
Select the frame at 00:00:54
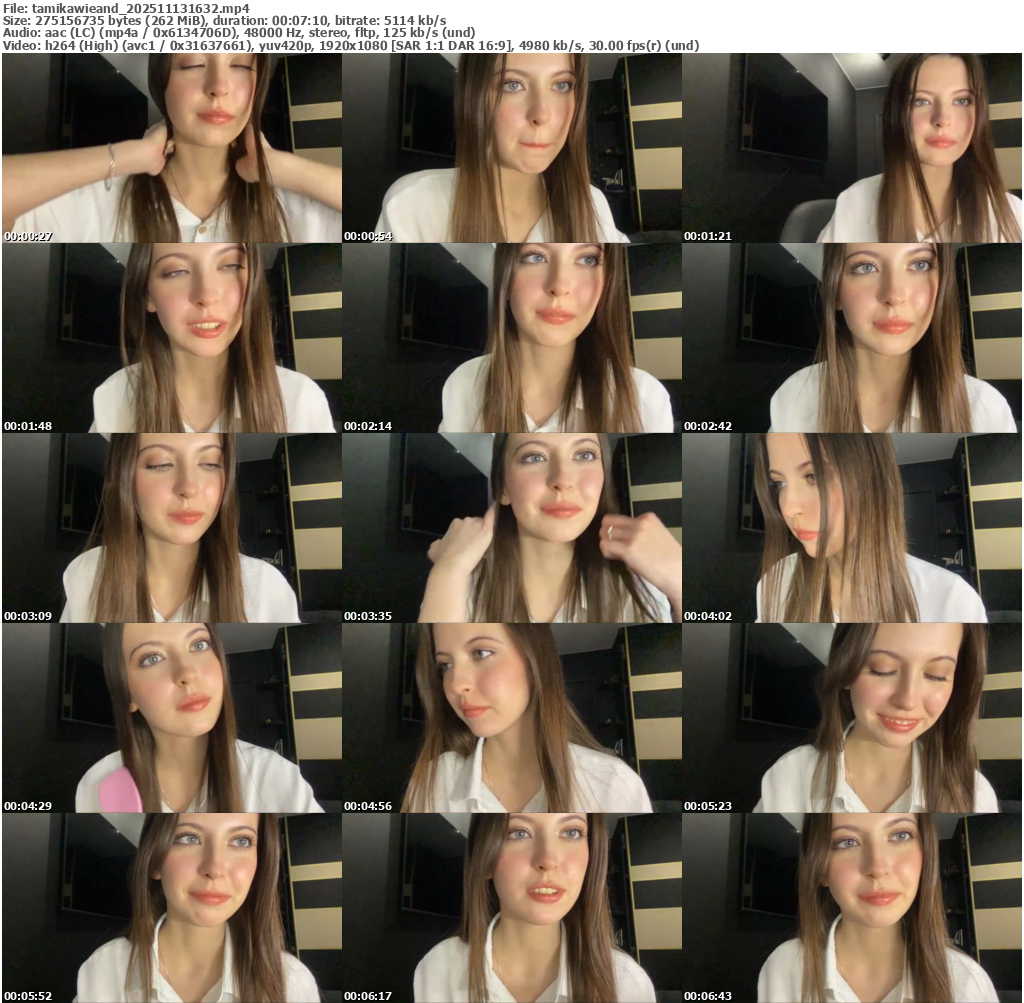(x=511, y=148)
